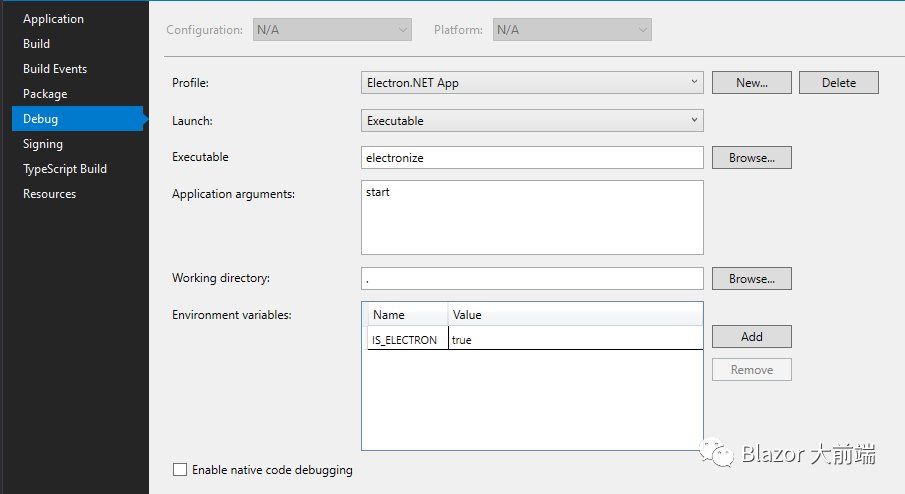905x494 pixels.
Task: Open the Resources page
Action: pos(49,194)
